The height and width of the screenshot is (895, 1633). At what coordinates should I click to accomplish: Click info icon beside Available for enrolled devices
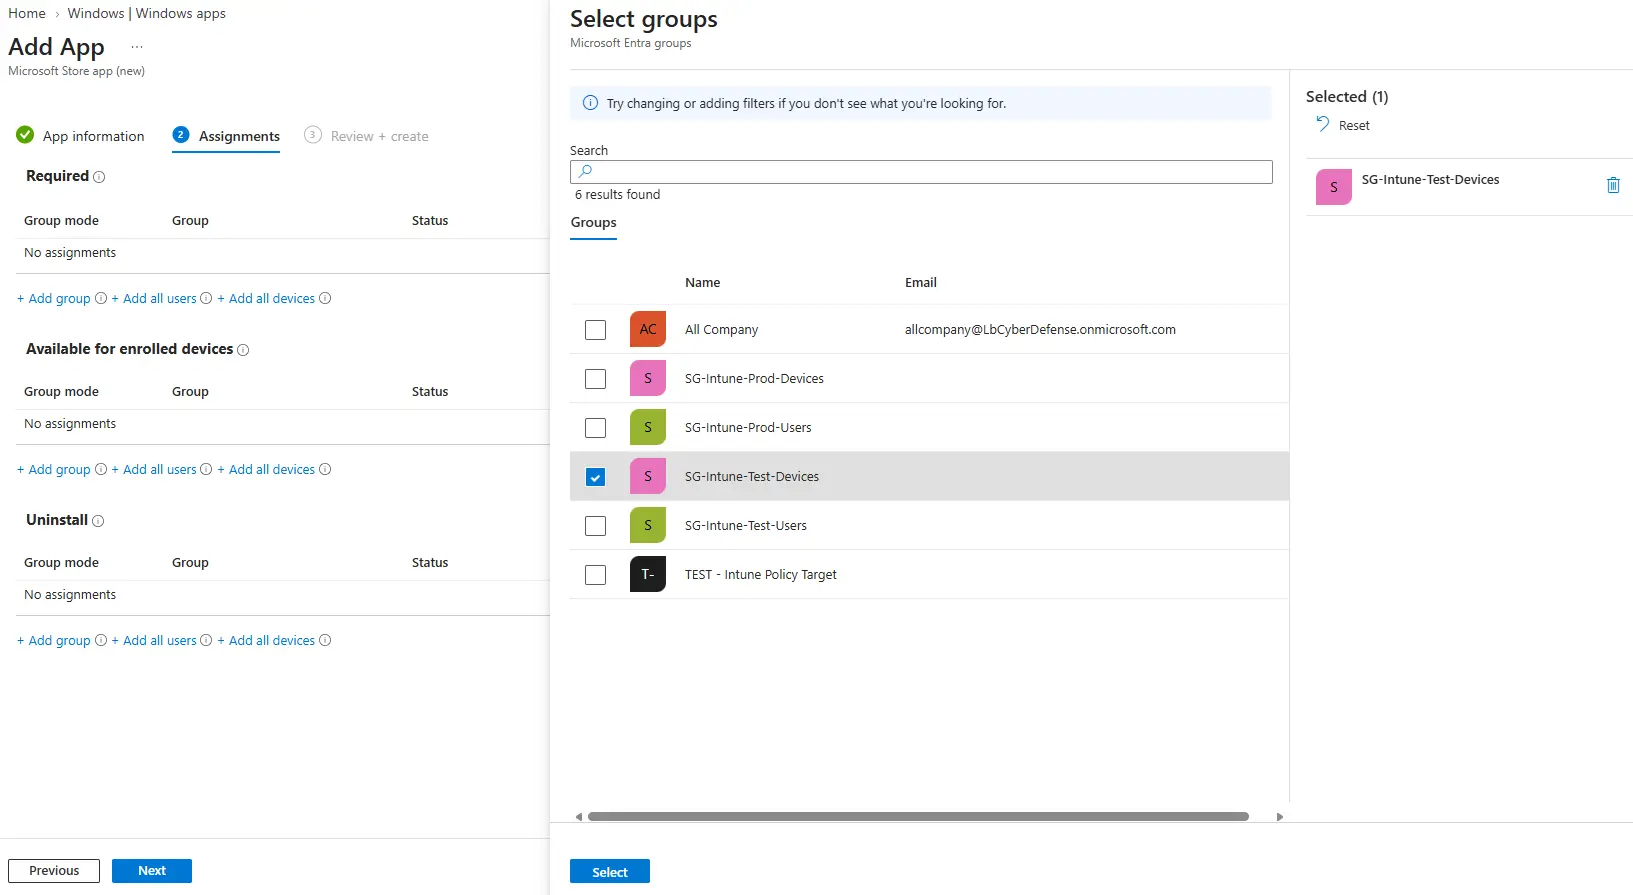[243, 350]
